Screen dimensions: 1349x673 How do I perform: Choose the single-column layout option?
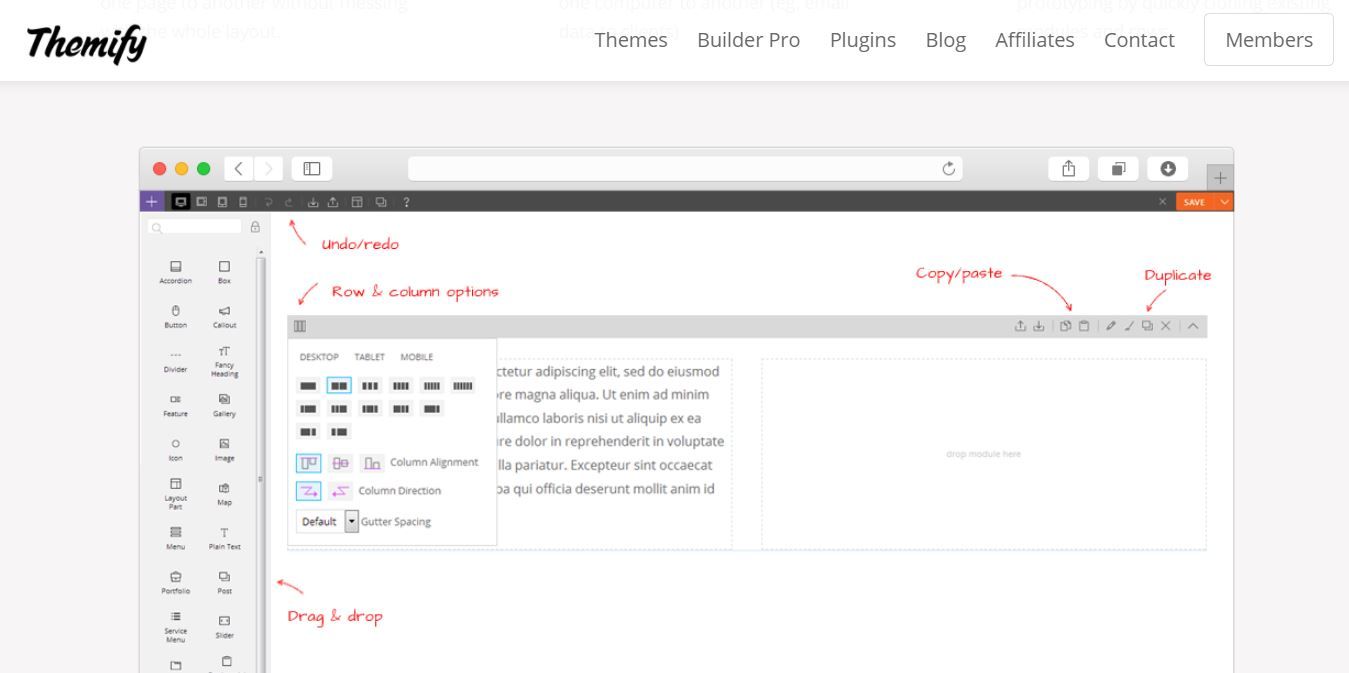(x=308, y=386)
